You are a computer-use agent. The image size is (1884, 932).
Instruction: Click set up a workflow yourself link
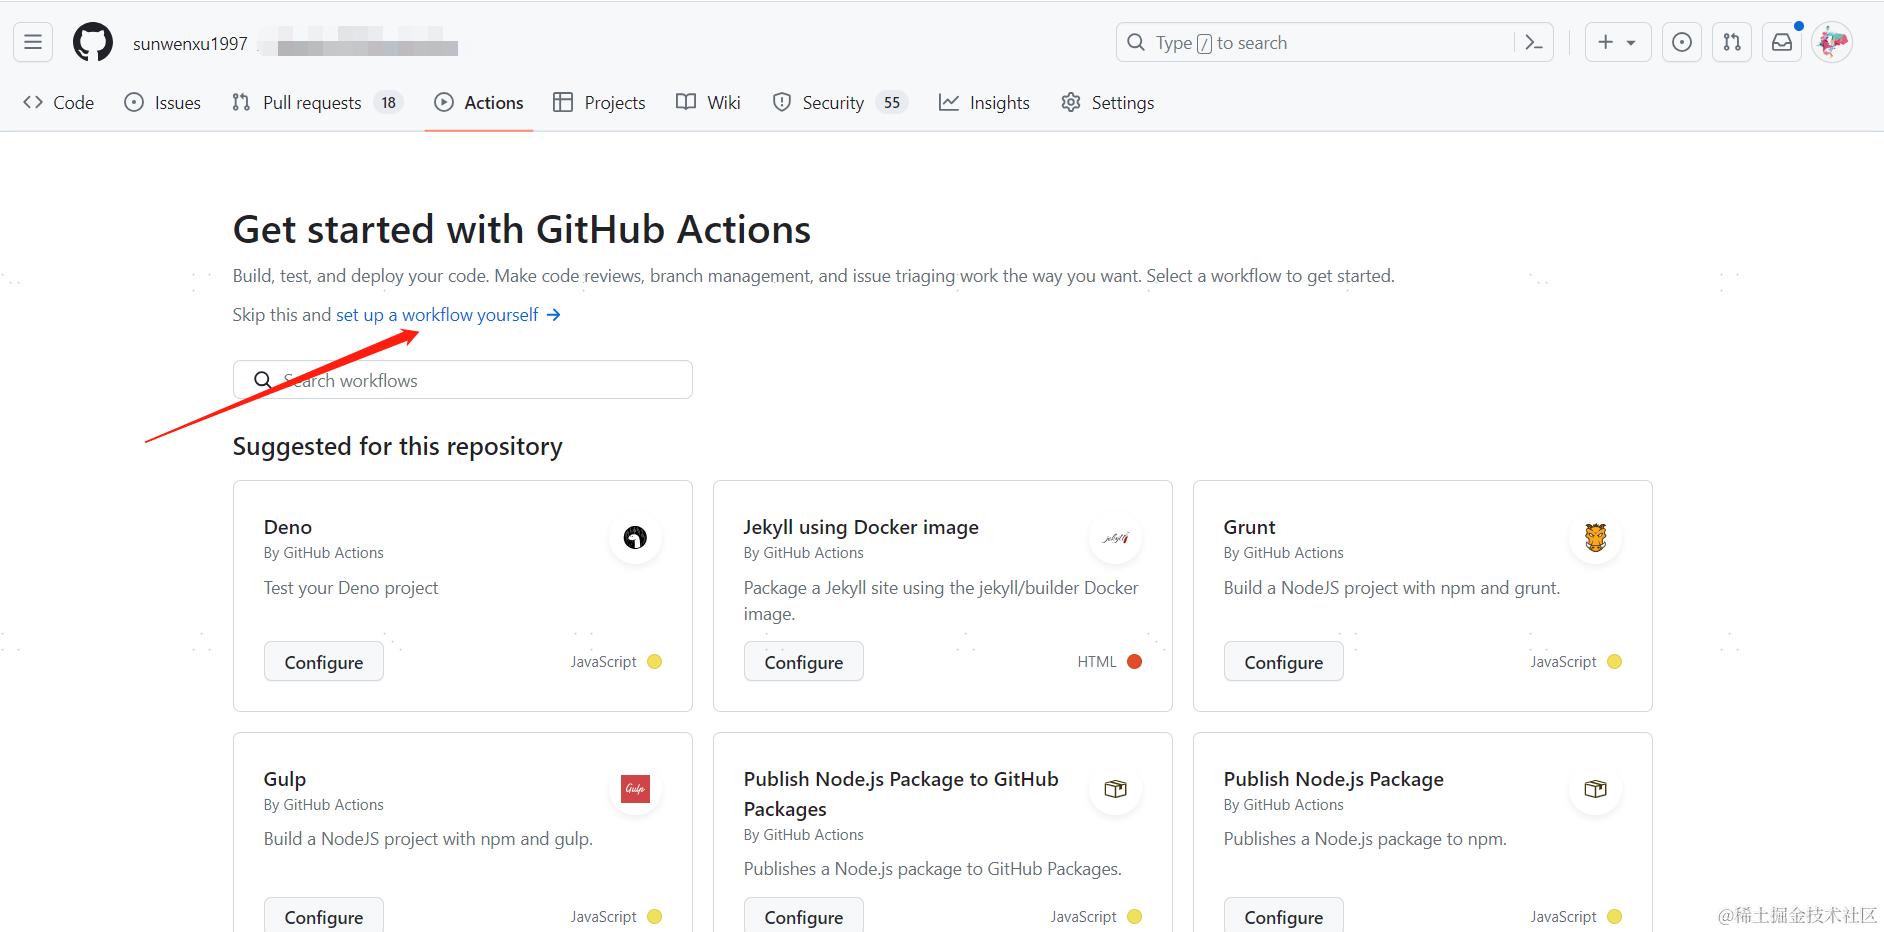pos(447,315)
